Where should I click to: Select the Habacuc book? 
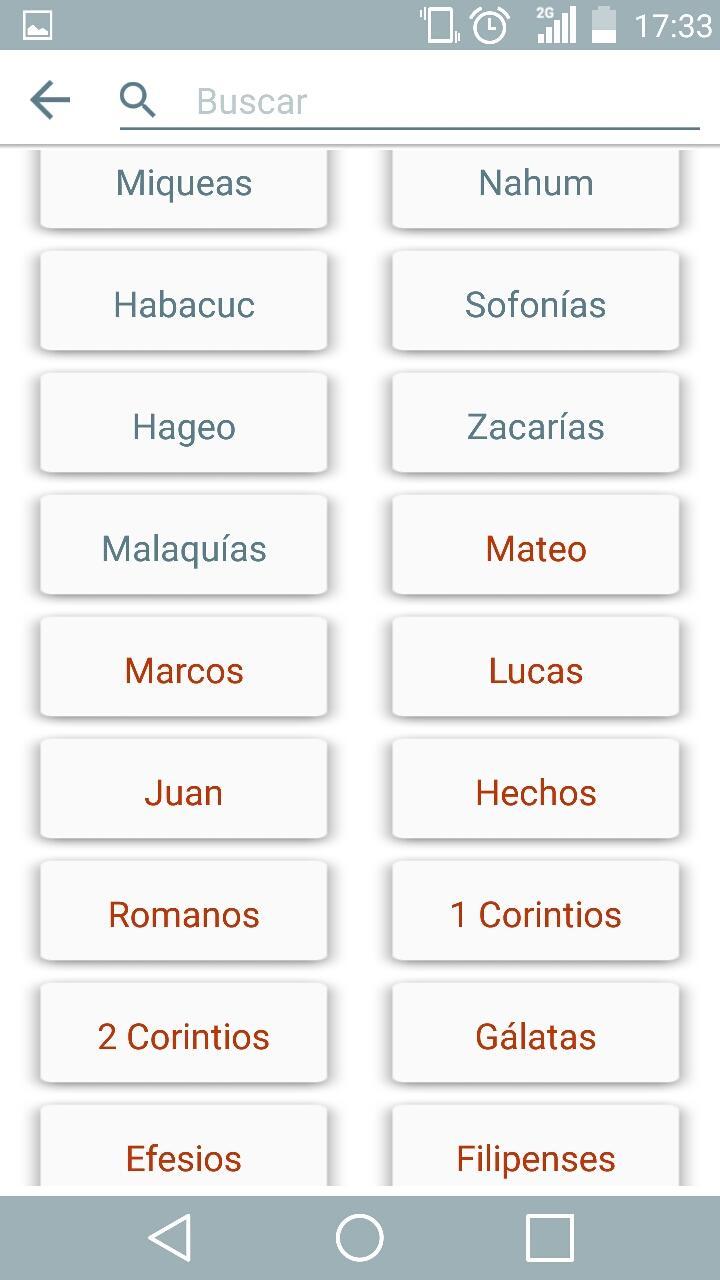click(x=184, y=304)
